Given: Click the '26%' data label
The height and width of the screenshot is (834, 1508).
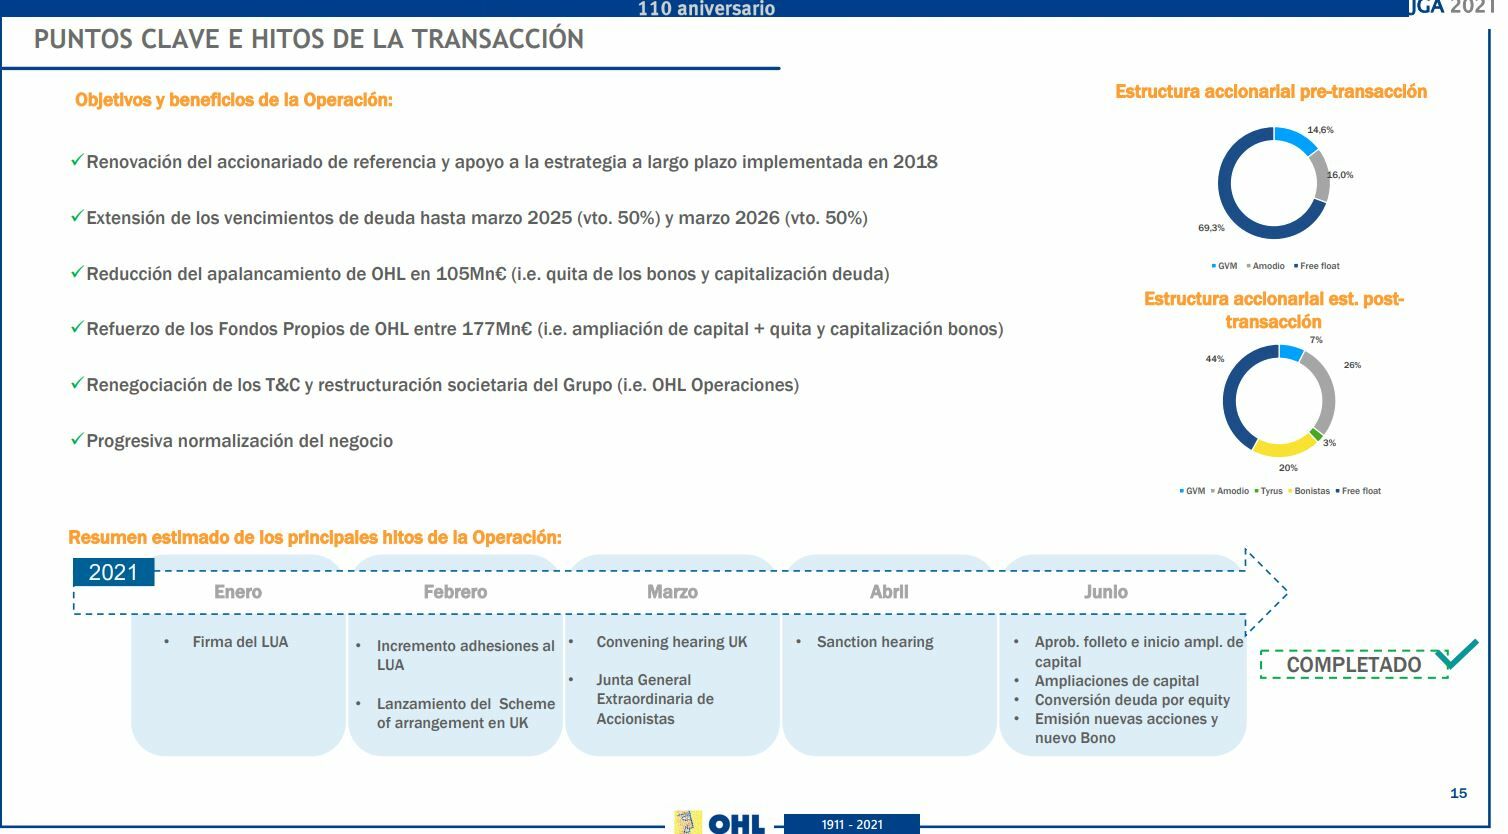Looking at the screenshot, I should tap(1352, 365).
